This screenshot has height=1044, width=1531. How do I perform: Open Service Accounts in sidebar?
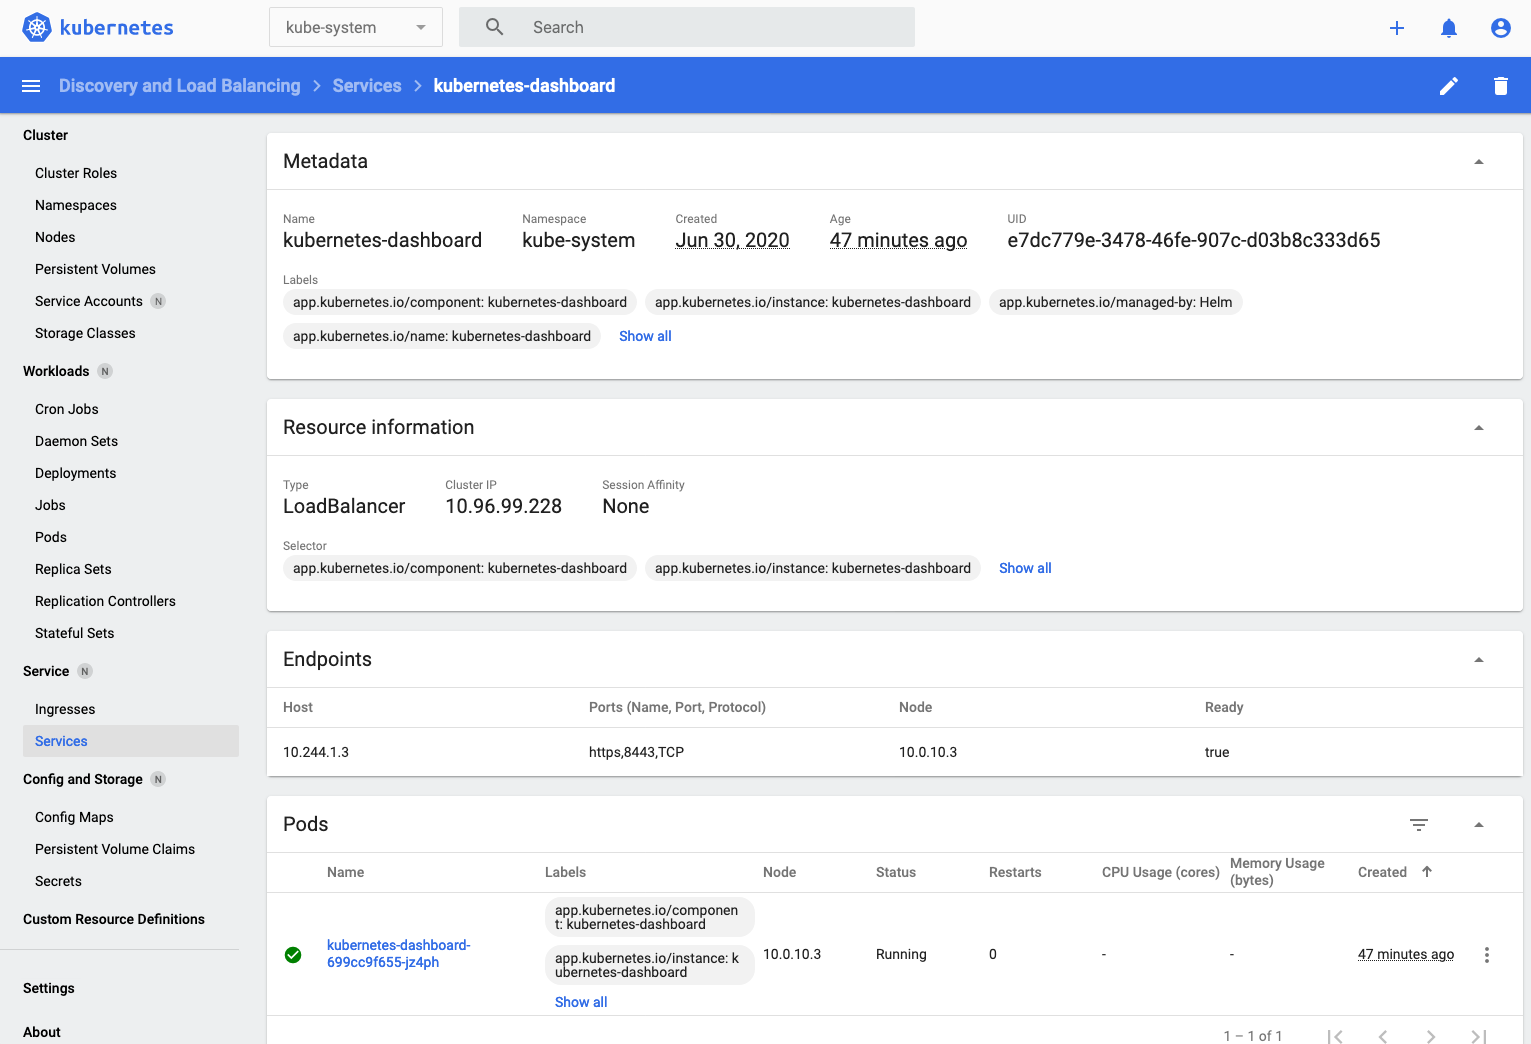tap(89, 301)
